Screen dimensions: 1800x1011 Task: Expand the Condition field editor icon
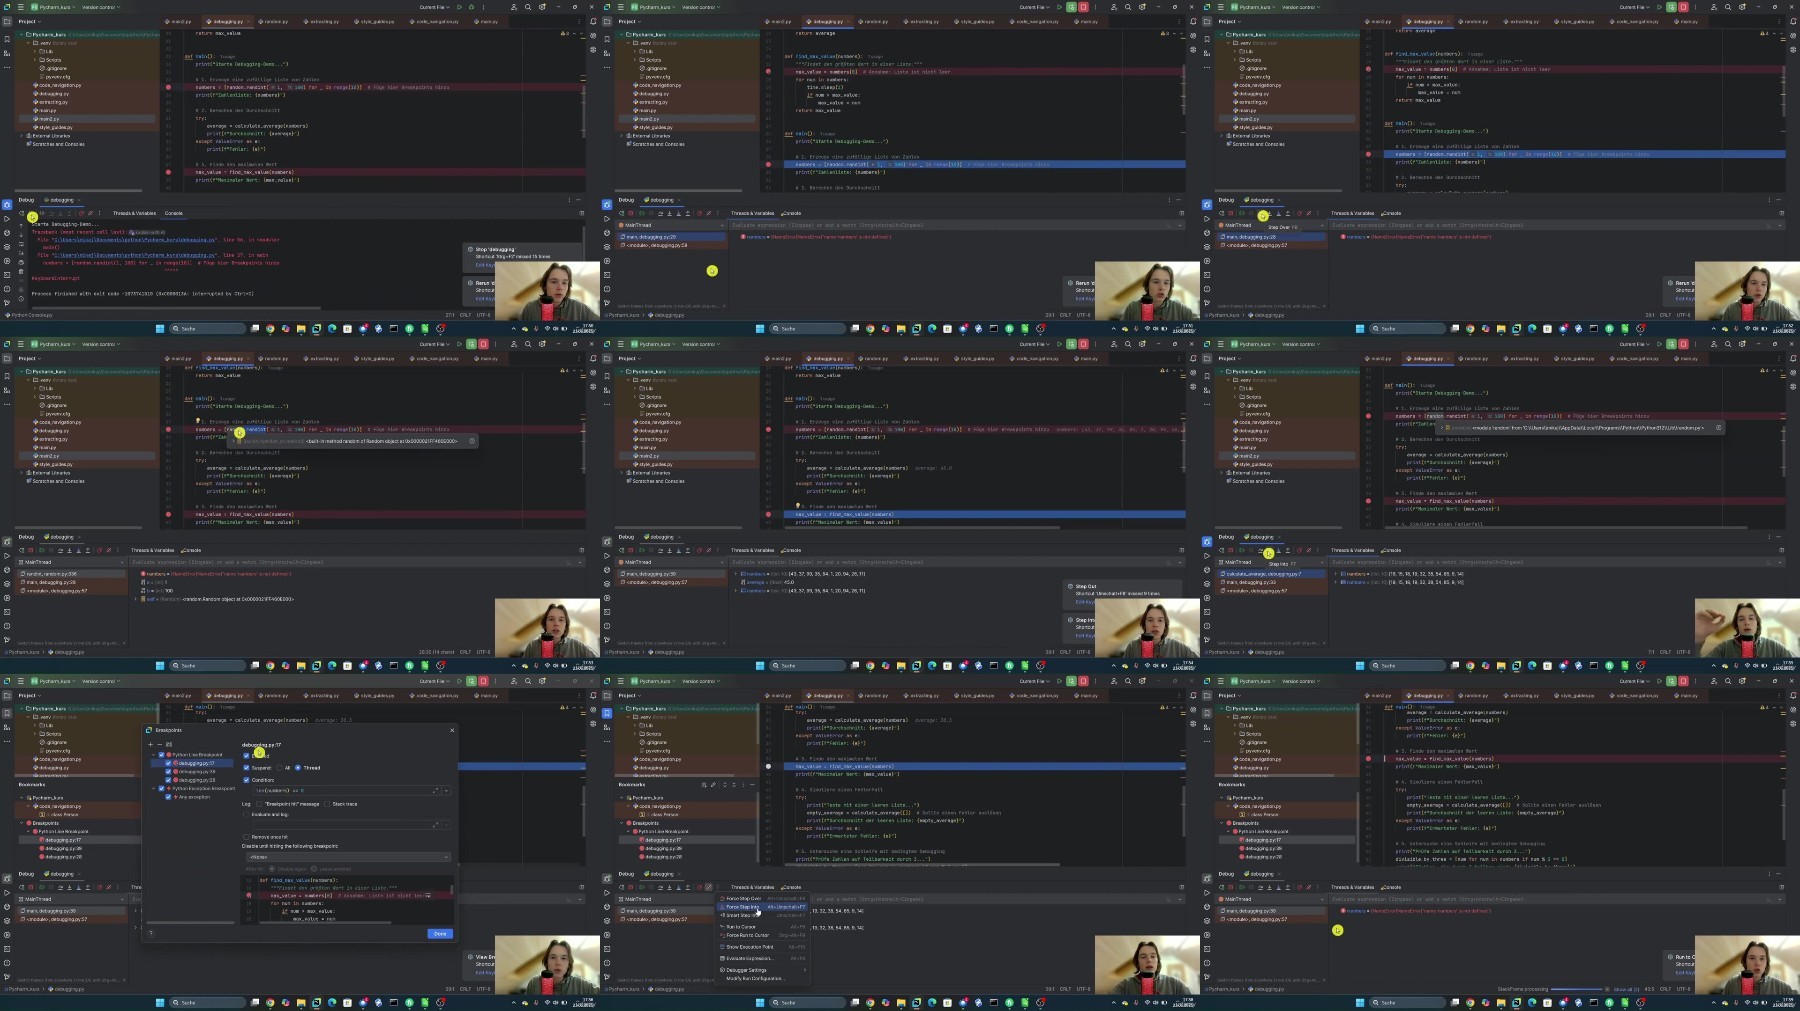pos(435,791)
